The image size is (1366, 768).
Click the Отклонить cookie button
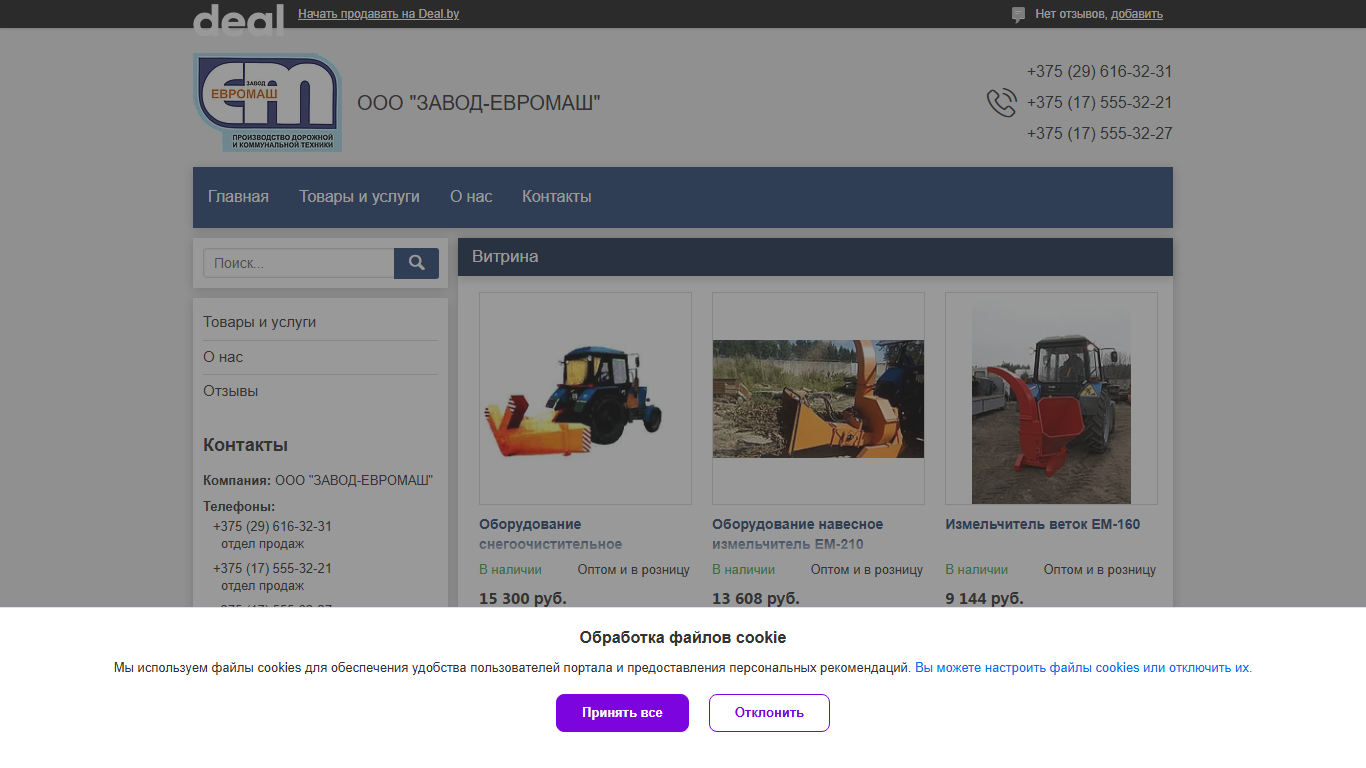point(769,713)
